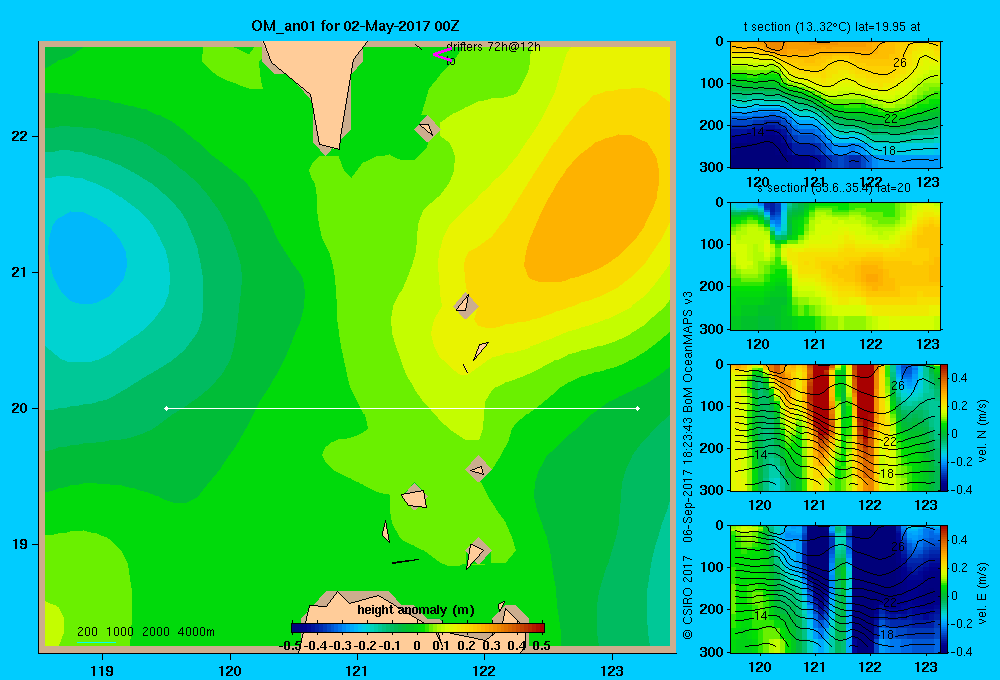Open the temperature section panel
The width and height of the screenshot is (1000, 680).
(835, 105)
